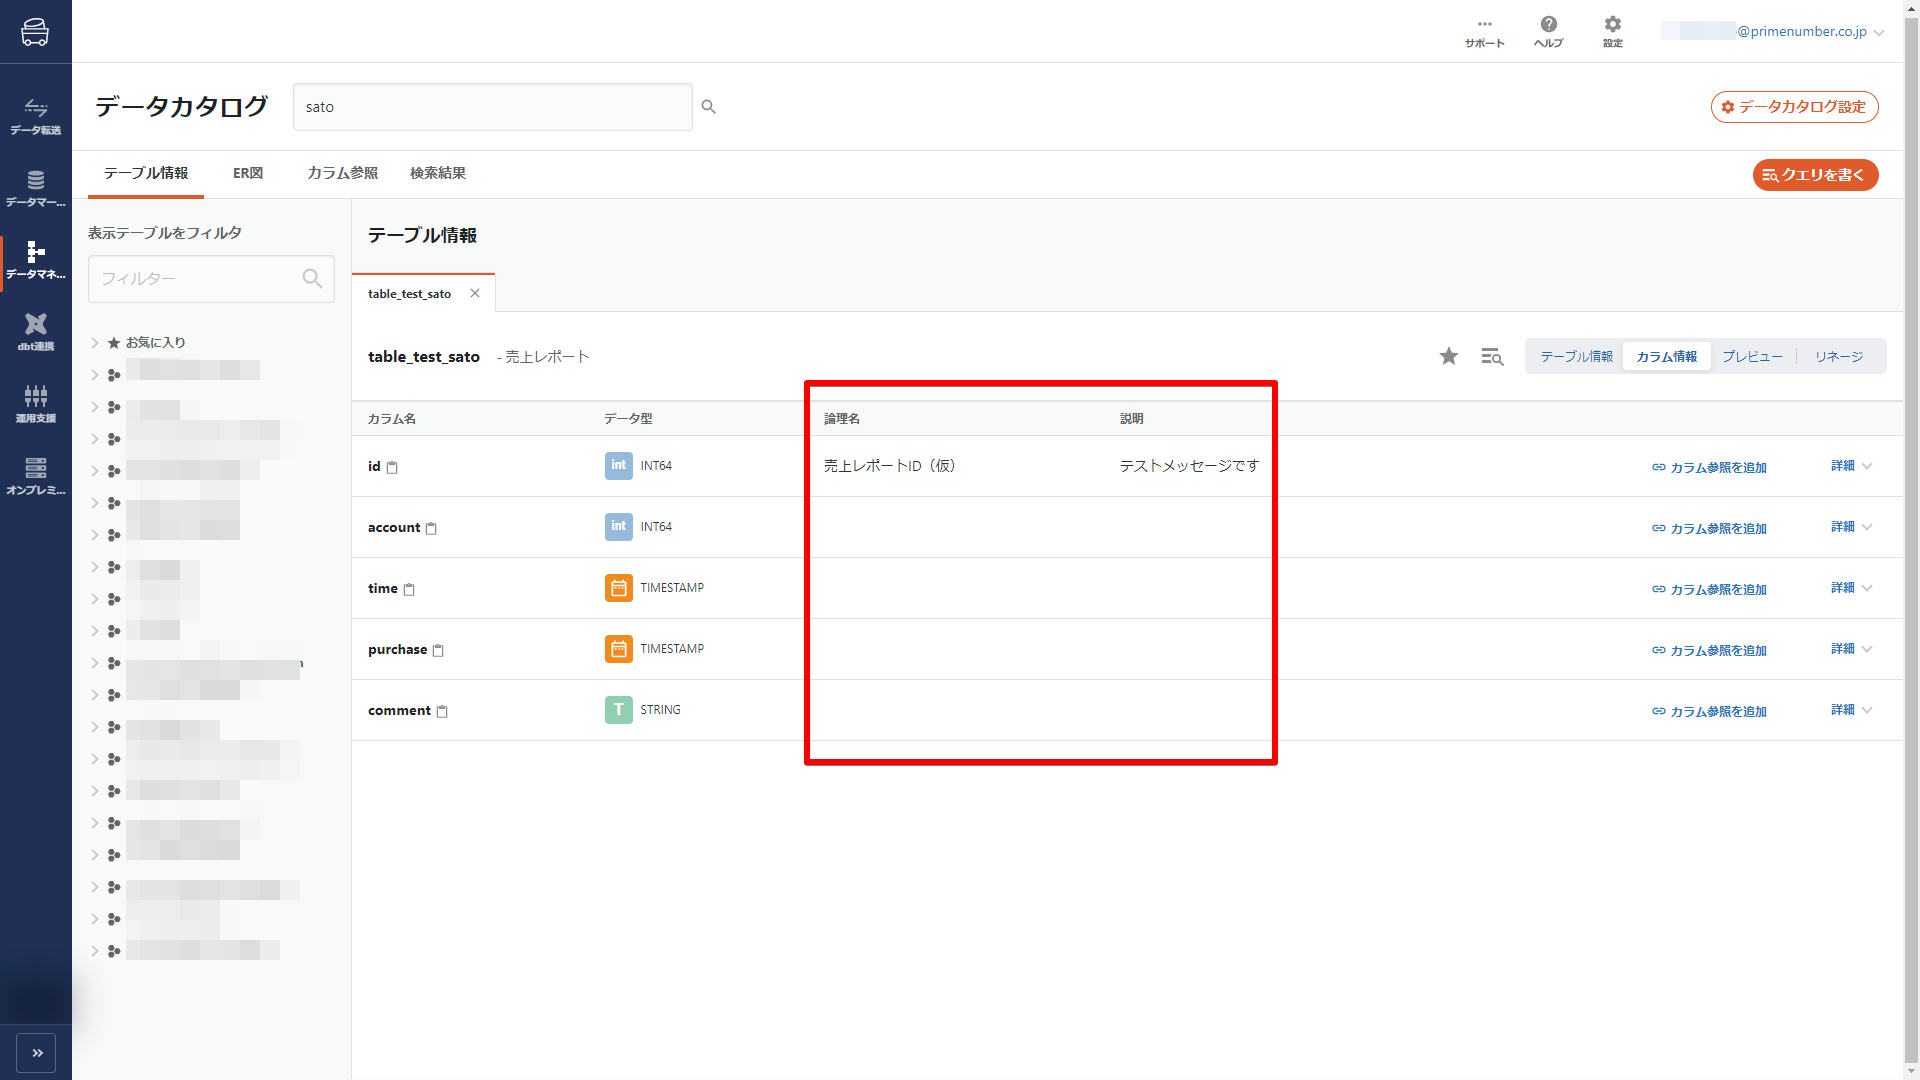Image resolution: width=1920 pixels, height=1080 pixels.
Task: Click the int type icon for id
Action: pyautogui.click(x=619, y=466)
